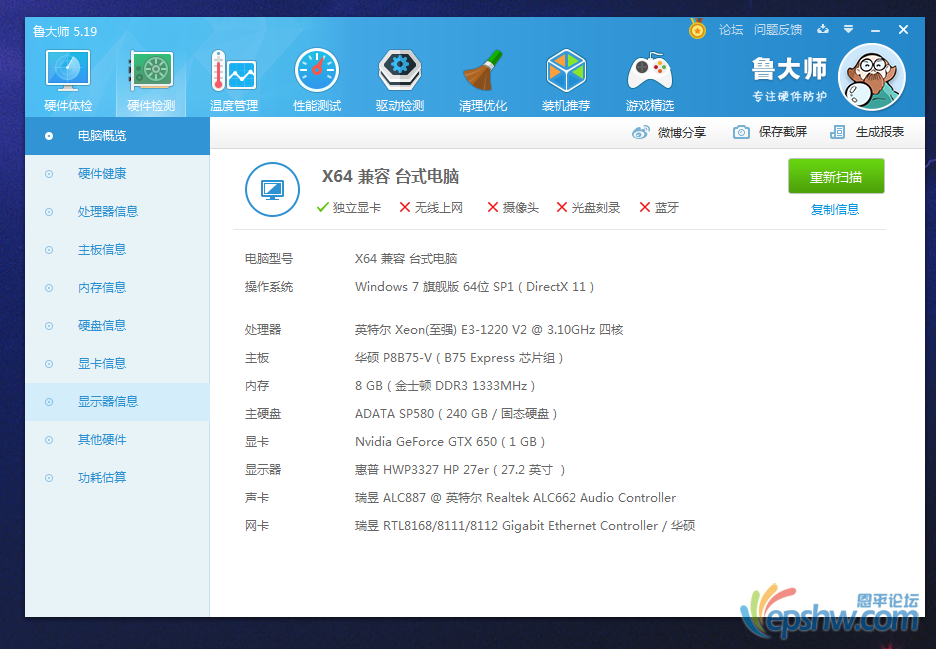The height and width of the screenshot is (649, 936).
Task: Open 处理器信息 processor info
Action: (117, 212)
